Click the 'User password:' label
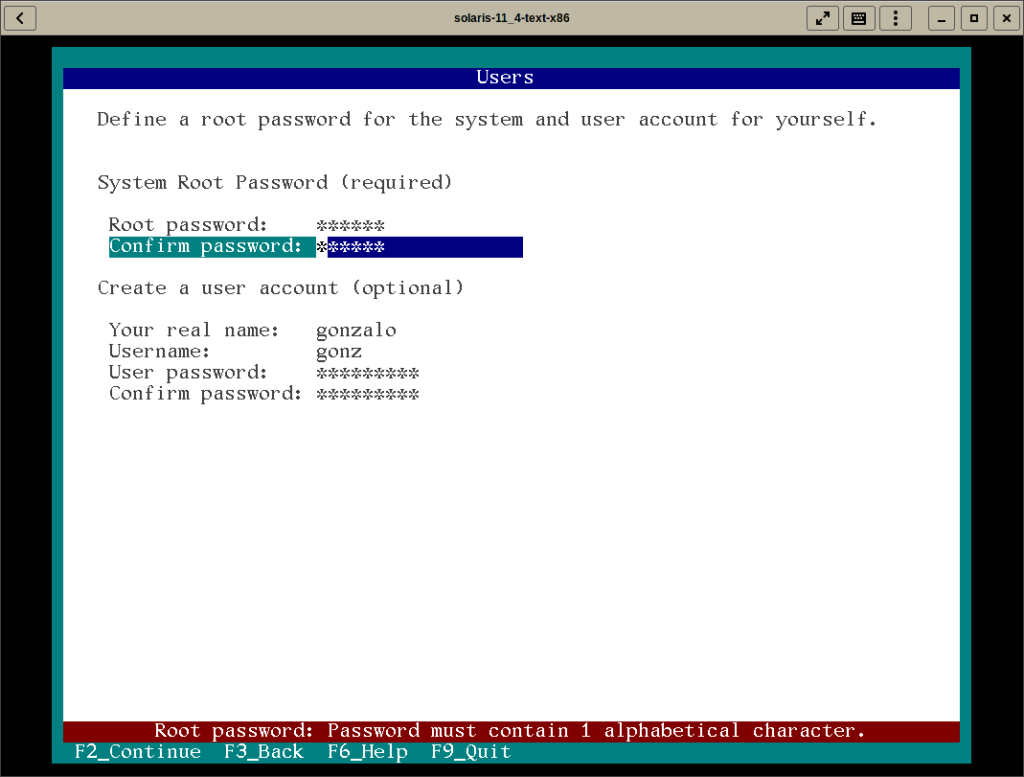This screenshot has width=1024, height=777. pyautogui.click(x=188, y=373)
